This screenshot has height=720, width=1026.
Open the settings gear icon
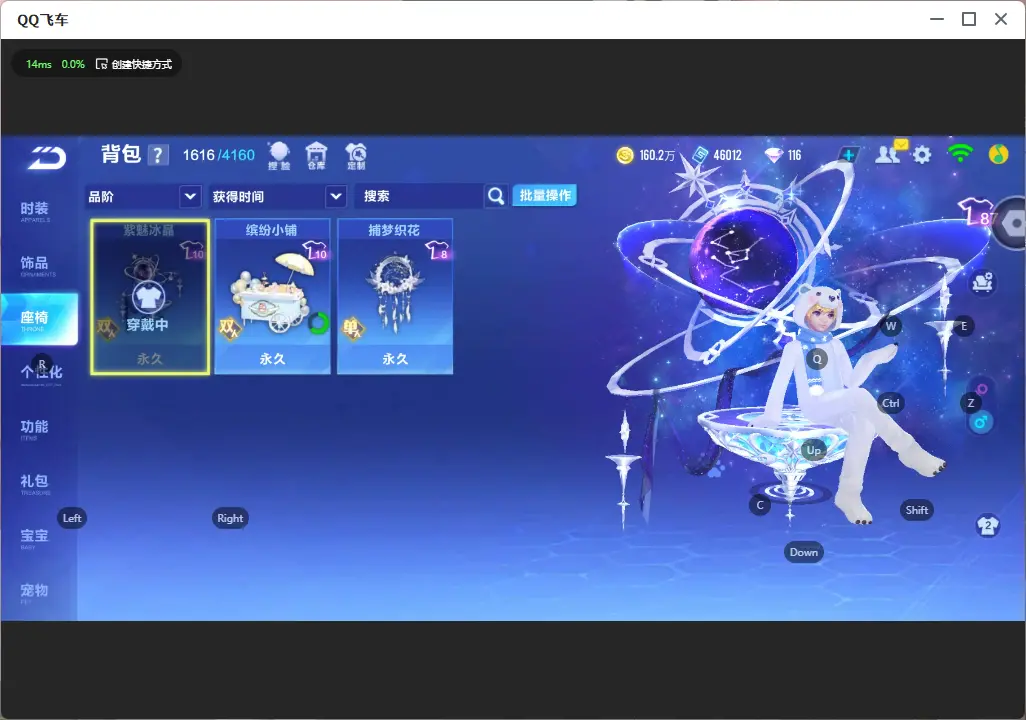[922, 155]
